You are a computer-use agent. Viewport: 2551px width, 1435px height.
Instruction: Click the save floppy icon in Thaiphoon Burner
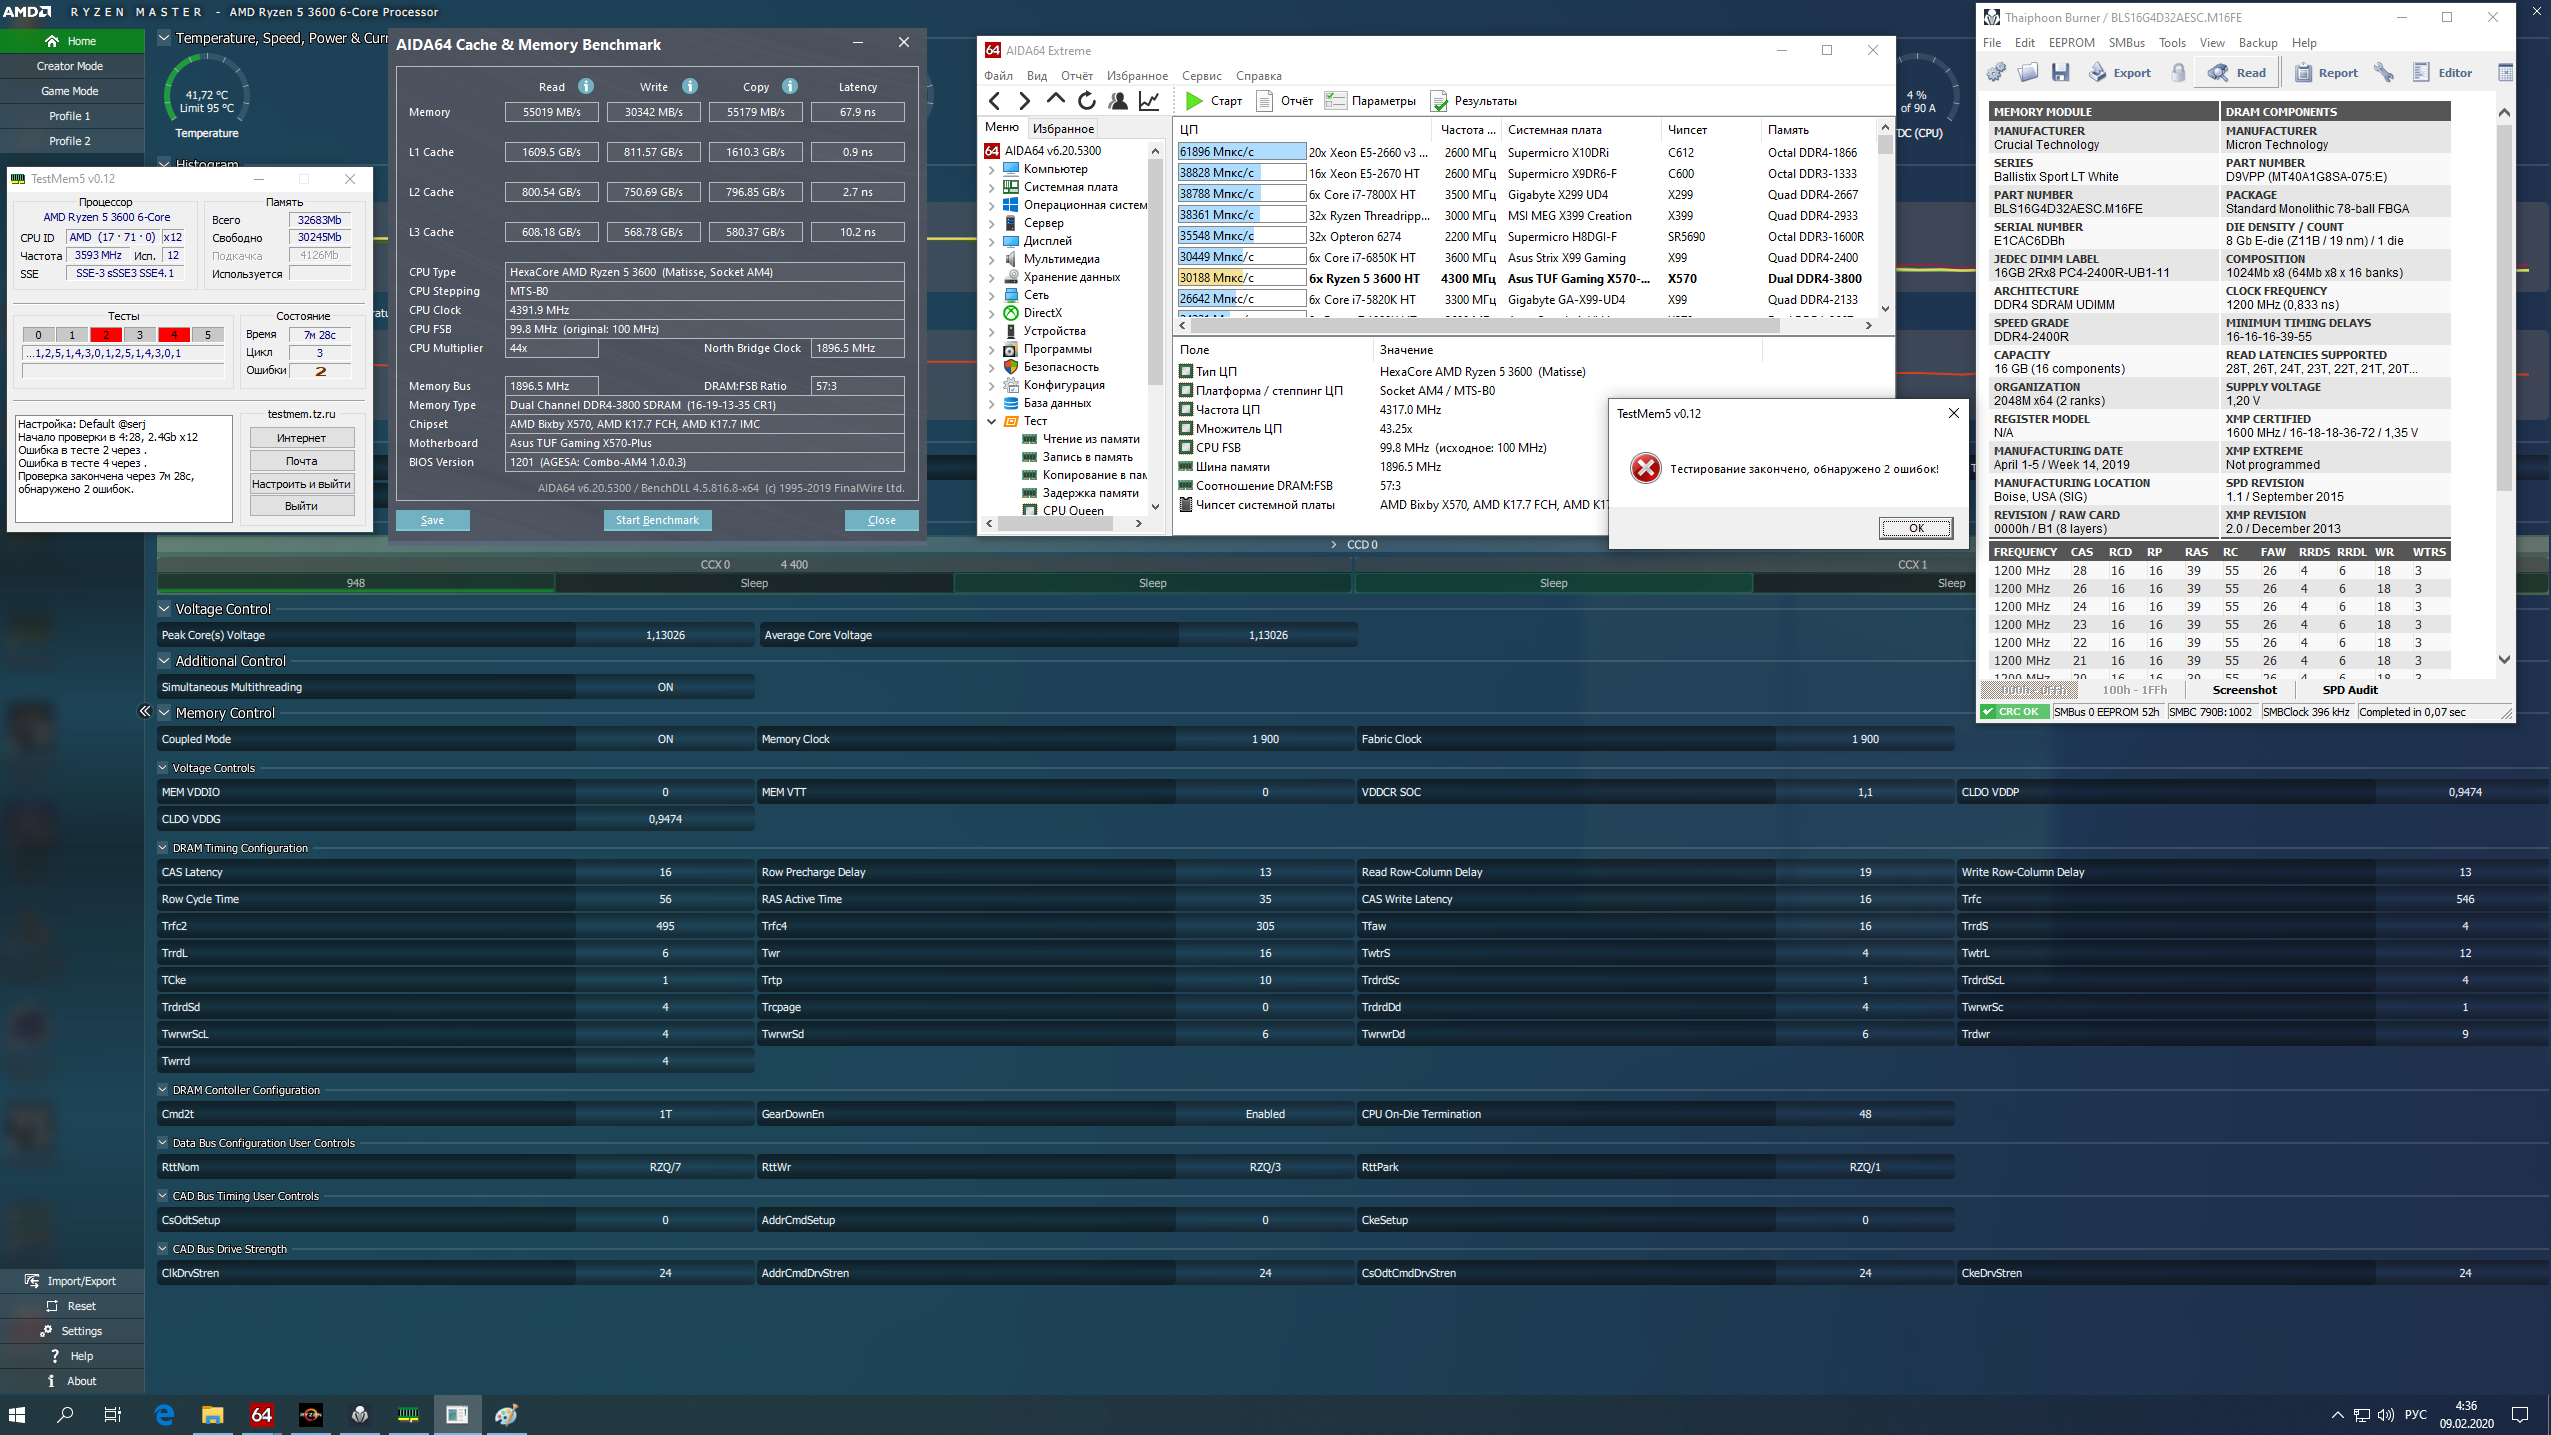coord(2060,72)
